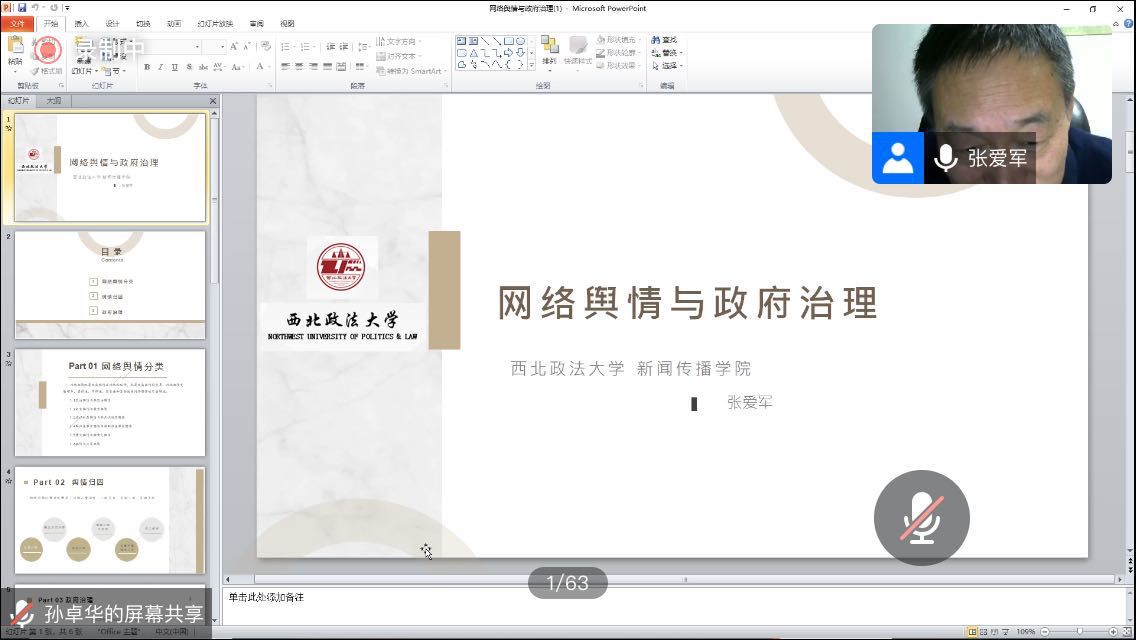
Task: Adjust the zoom slider in status bar
Action: tap(1078, 632)
